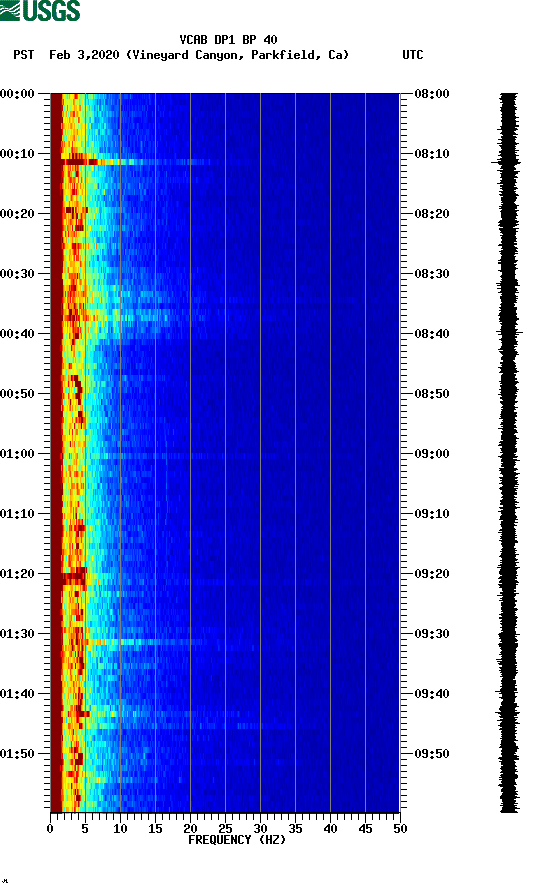
Task: Click the '01:50' PST time label
Action: coord(17,754)
